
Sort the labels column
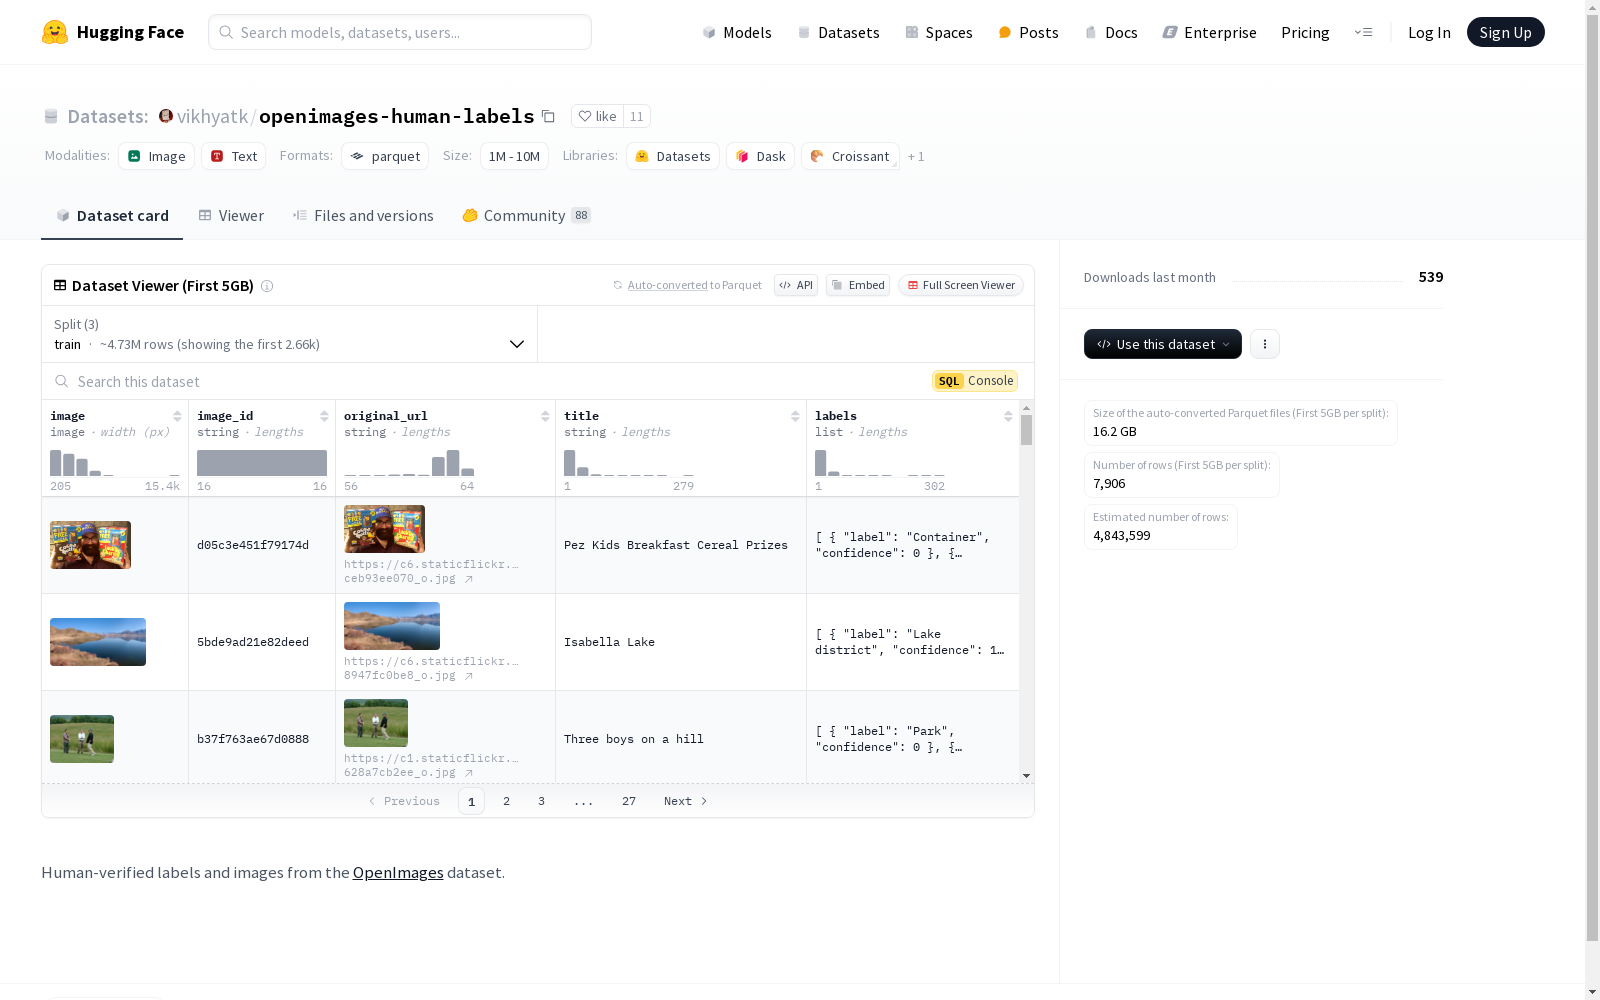(x=1008, y=416)
